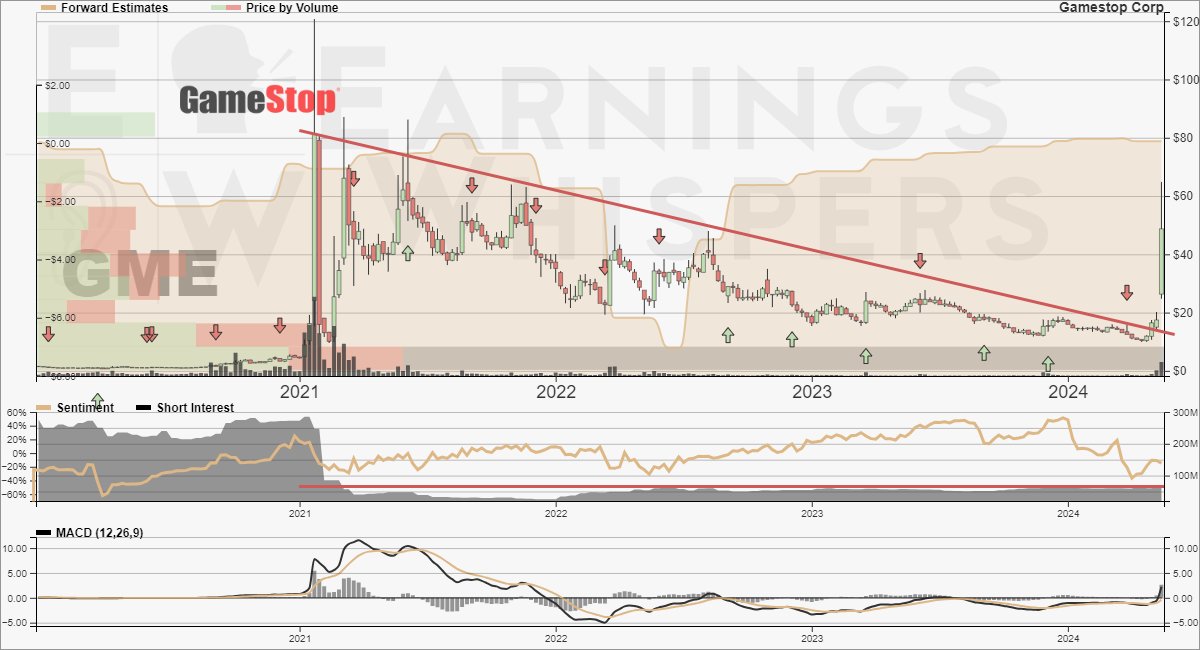Click the red down arrow beside the 2024 price spike
Image resolution: width=1200 pixels, height=650 pixels.
1126,292
